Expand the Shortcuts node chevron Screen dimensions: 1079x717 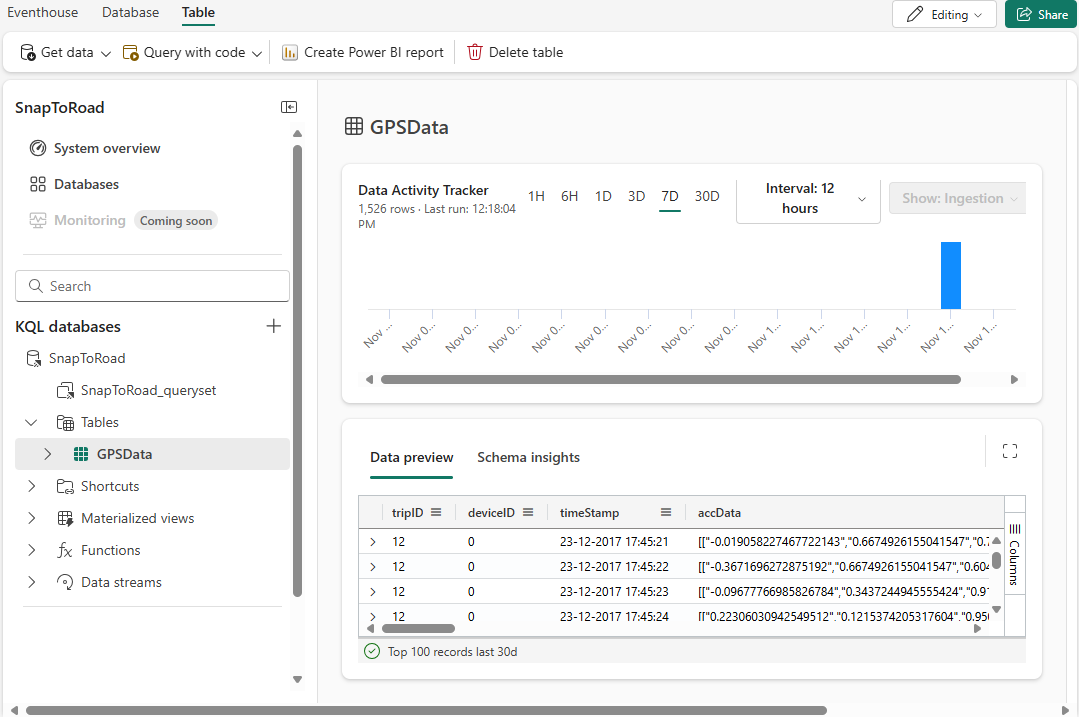tap(31, 486)
